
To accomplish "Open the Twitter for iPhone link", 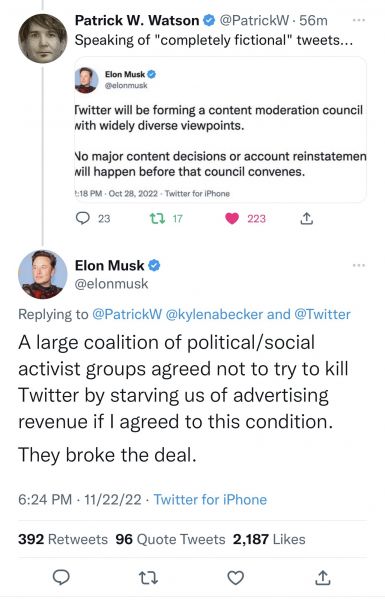I will tap(210, 499).
